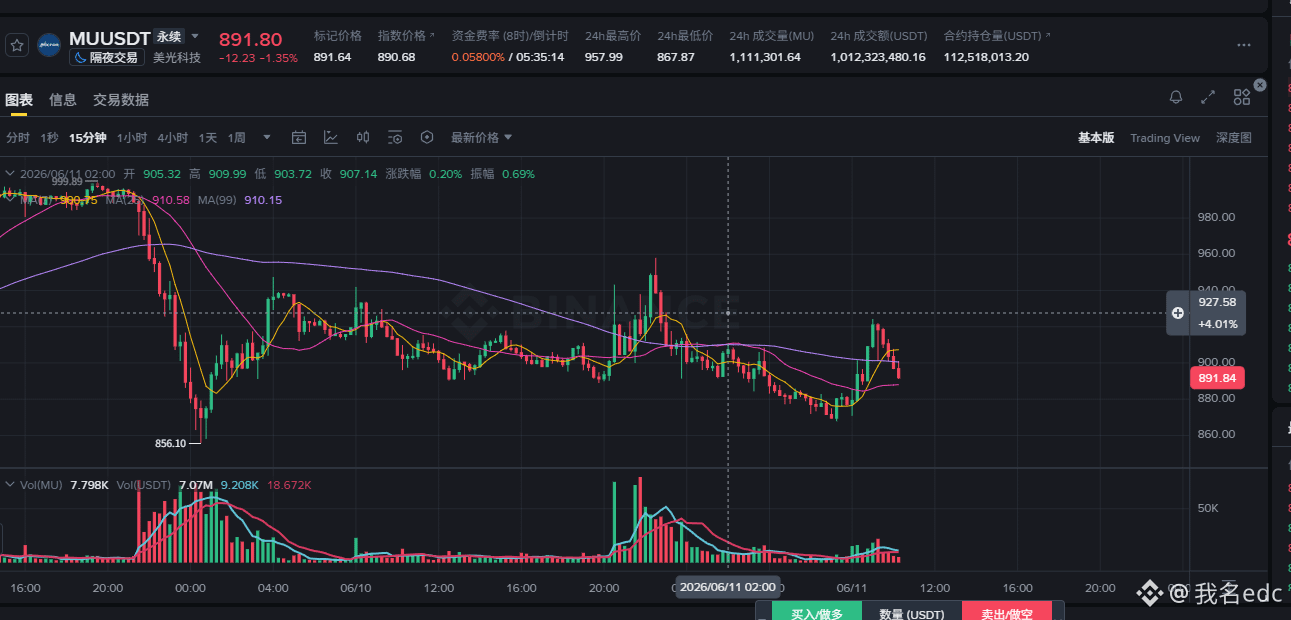Image resolution: width=1291 pixels, height=620 pixels.
Task: Click the 卖出/做空 sell short button
Action: [x=1007, y=612]
